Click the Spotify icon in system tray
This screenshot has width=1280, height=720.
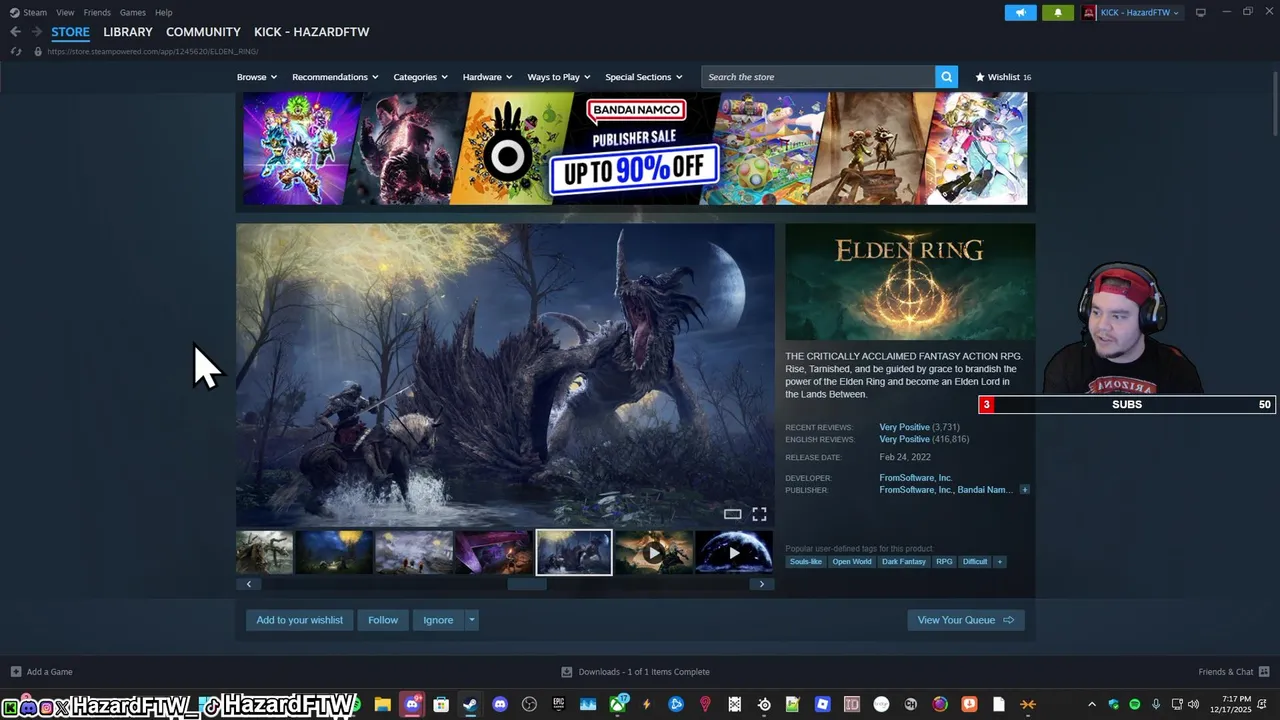tap(1134, 705)
